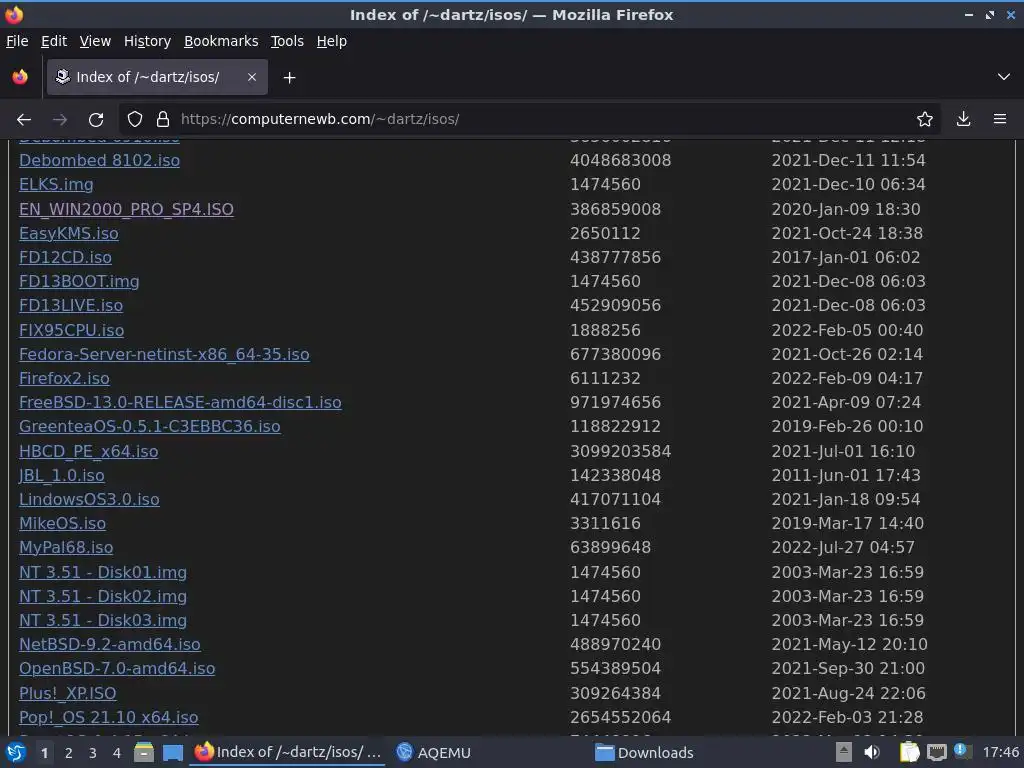1024x768 pixels.
Task: Open the file manager taskbar launcher
Action: [144, 753]
